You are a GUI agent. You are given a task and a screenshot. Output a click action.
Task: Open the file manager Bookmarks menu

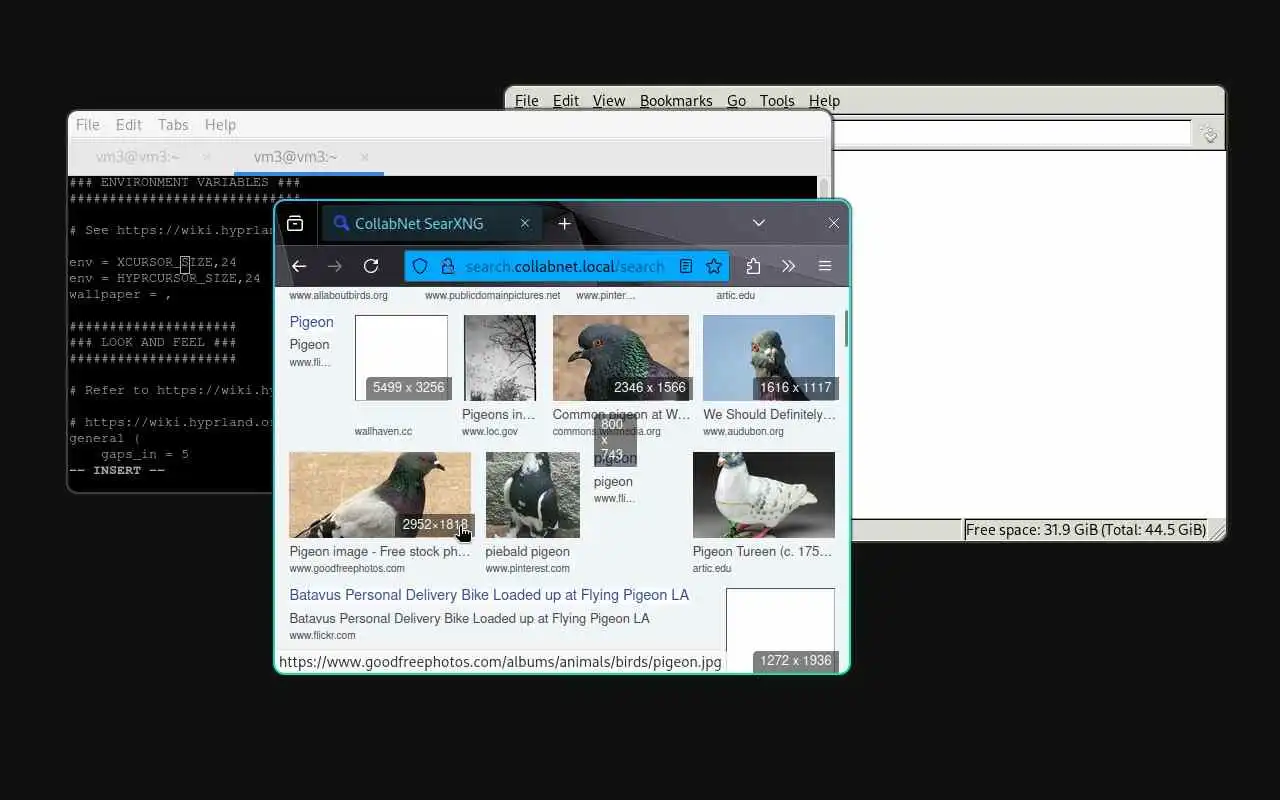[x=677, y=101]
